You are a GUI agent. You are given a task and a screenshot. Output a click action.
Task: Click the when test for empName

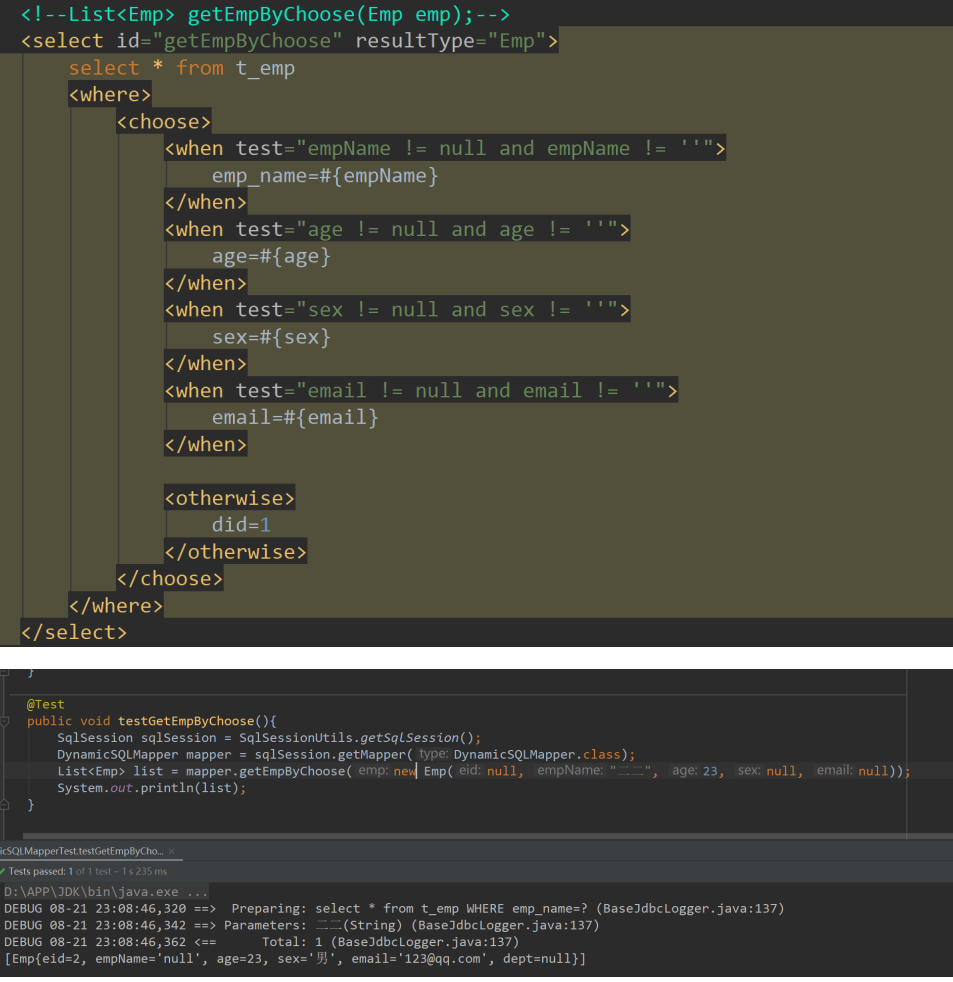pos(445,148)
